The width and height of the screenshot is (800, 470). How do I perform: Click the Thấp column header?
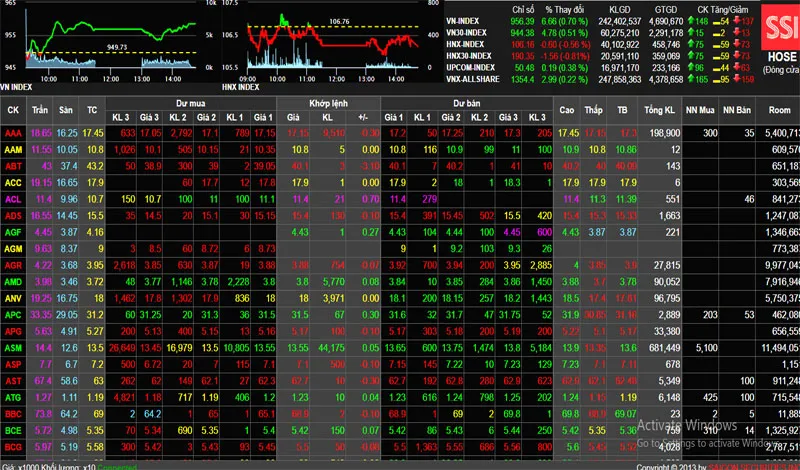593,110
